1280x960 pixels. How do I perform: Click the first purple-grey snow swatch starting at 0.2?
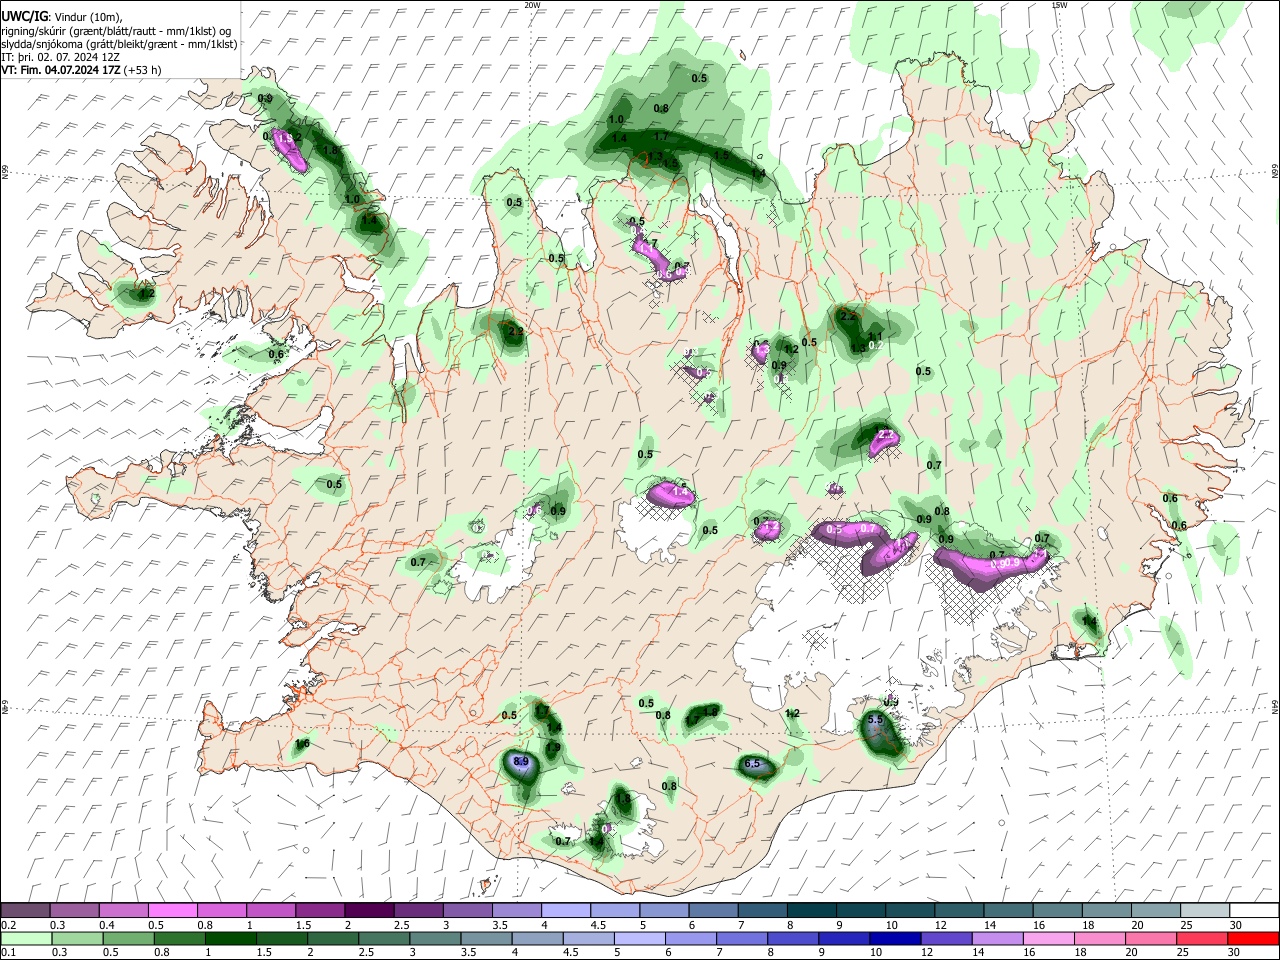click(25, 910)
